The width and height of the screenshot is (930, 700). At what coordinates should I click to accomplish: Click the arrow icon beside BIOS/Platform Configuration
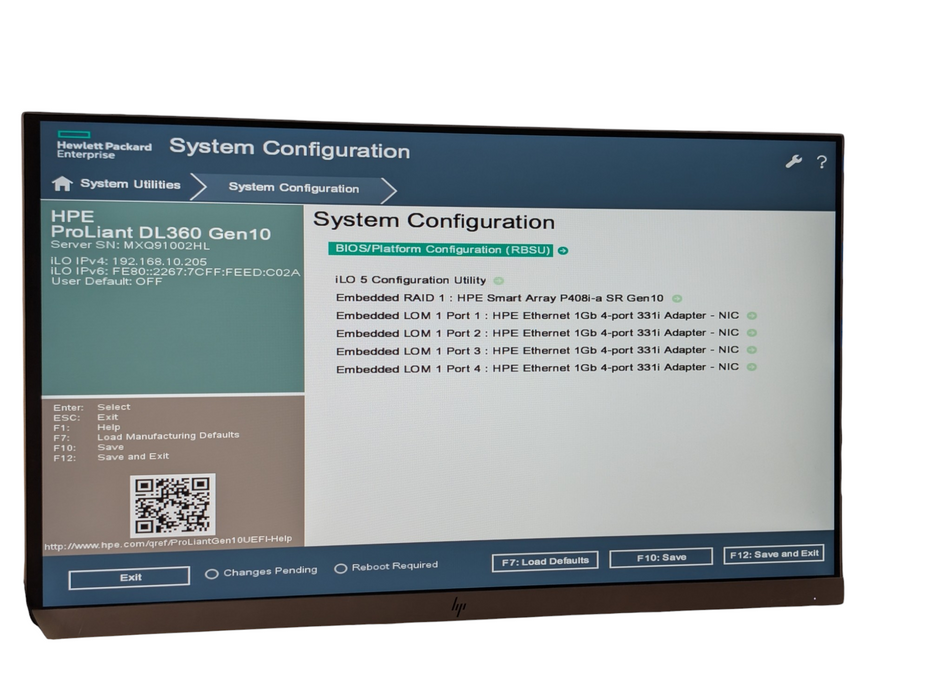coord(563,250)
